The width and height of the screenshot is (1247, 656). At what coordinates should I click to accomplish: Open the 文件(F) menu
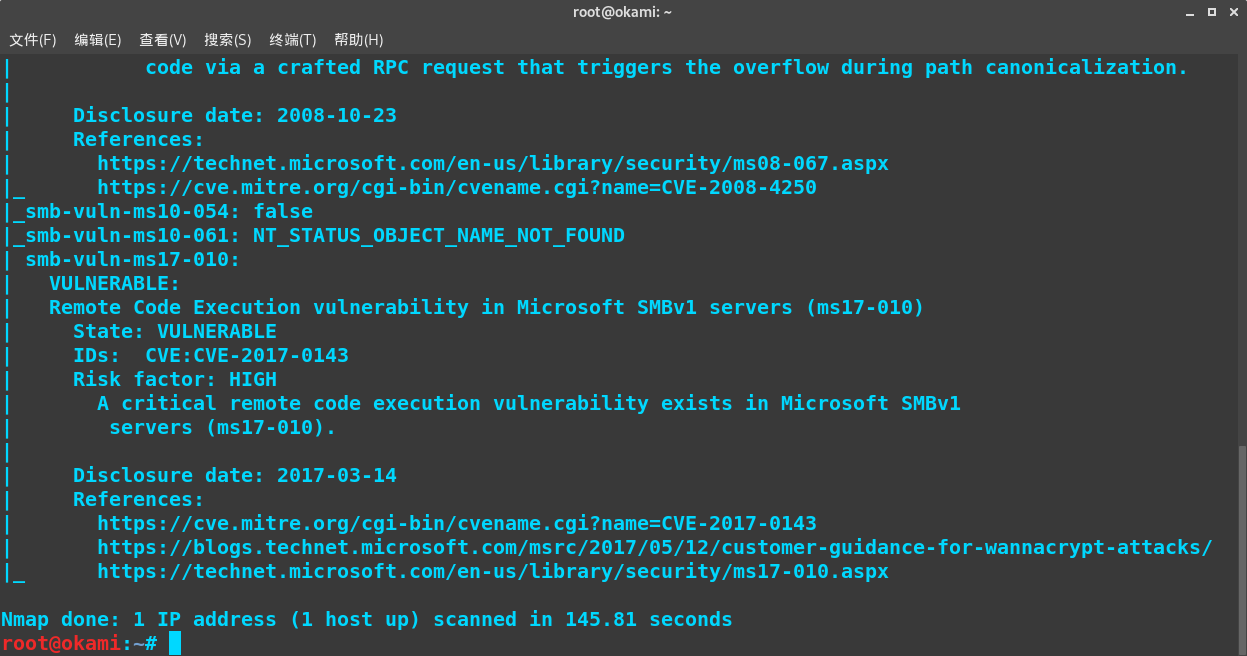pos(33,40)
